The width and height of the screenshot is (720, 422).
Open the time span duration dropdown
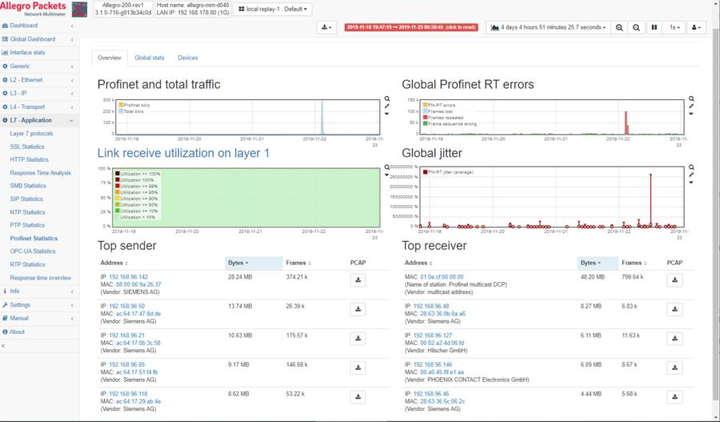[x=548, y=28]
